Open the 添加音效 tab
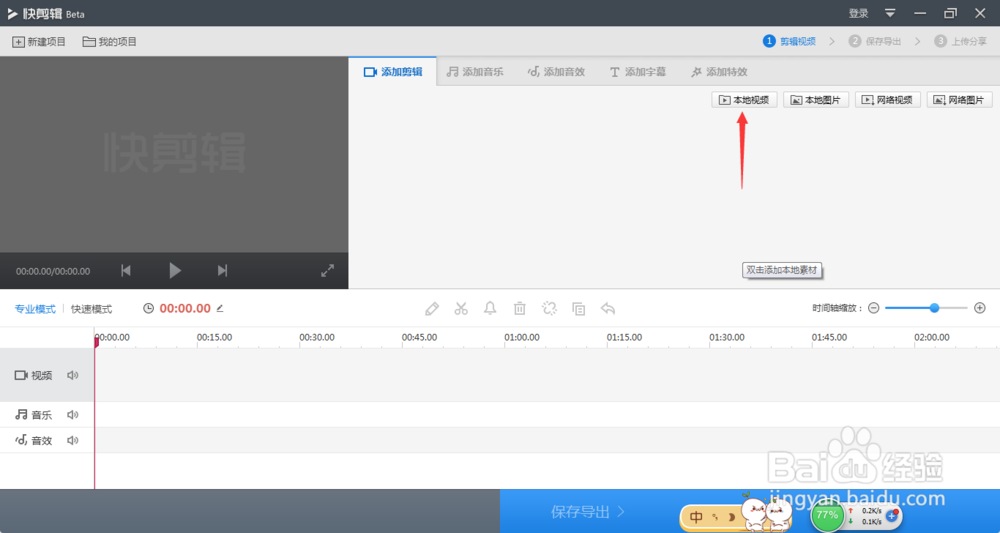This screenshot has height=533, width=1000. pyautogui.click(x=556, y=72)
